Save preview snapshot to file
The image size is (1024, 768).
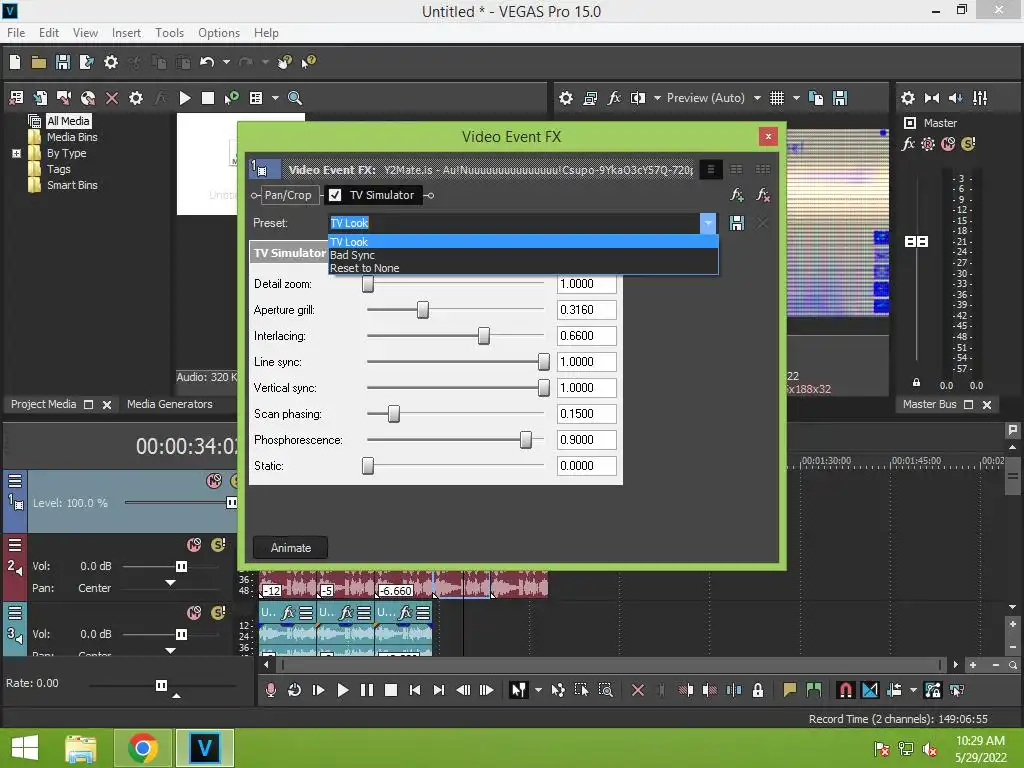[840, 98]
